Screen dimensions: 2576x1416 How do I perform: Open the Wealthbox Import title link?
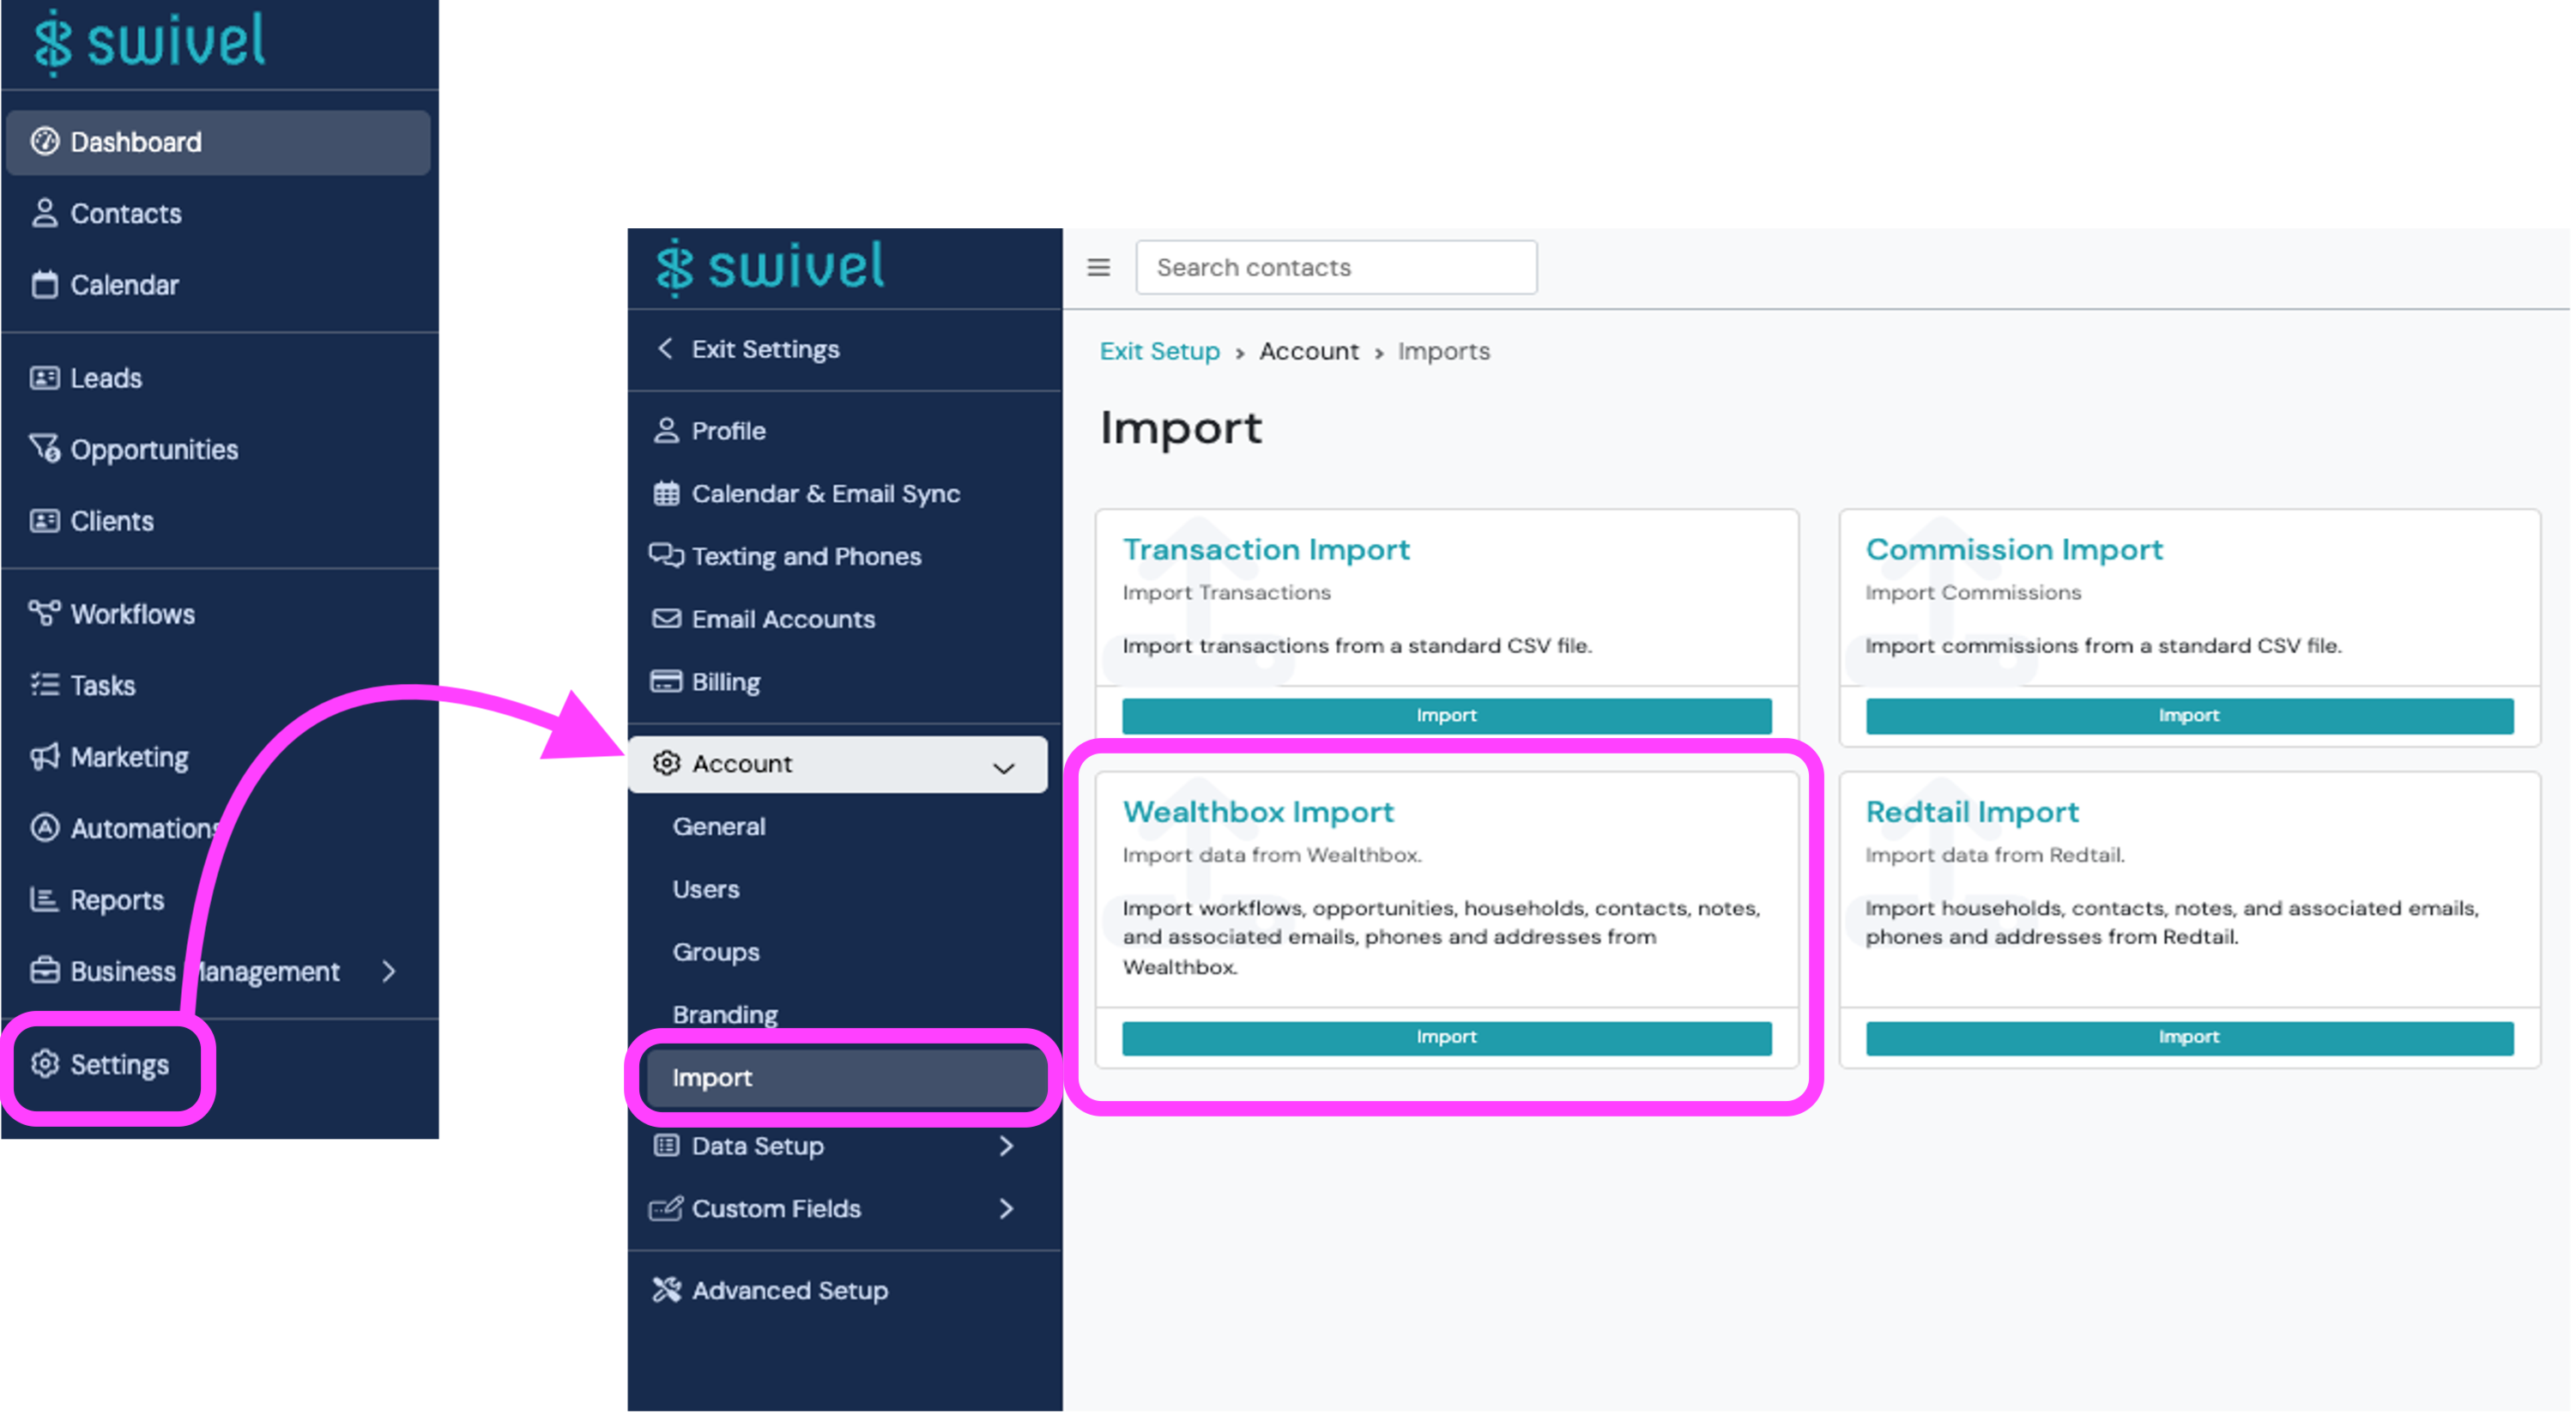pyautogui.click(x=1258, y=812)
